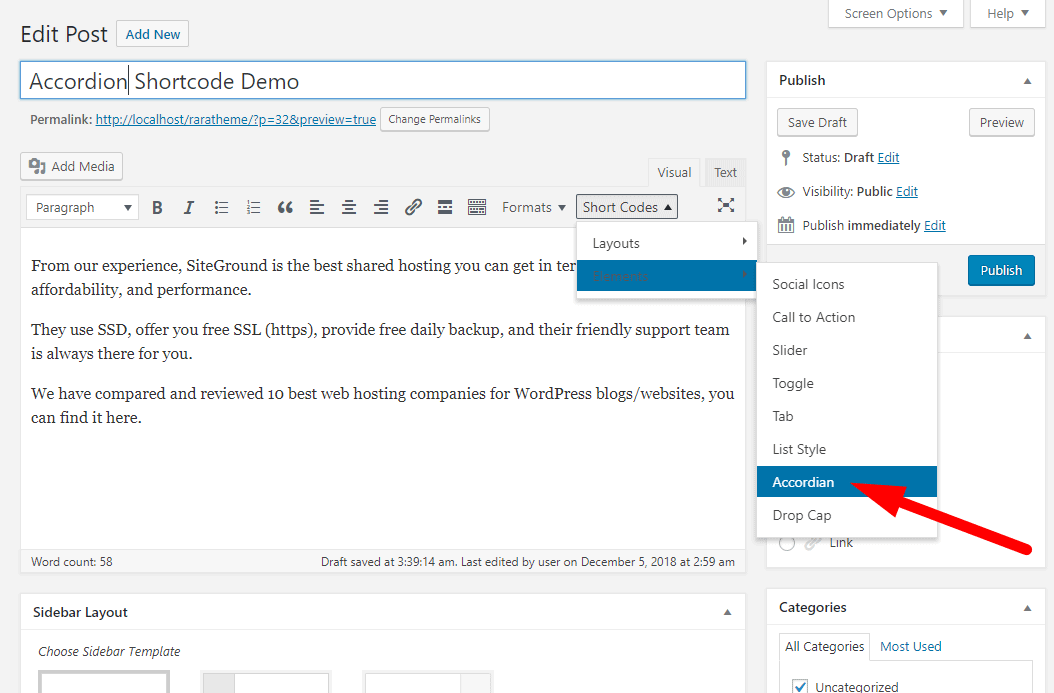1054x693 pixels.
Task: Open Screen Options panel
Action: point(895,13)
